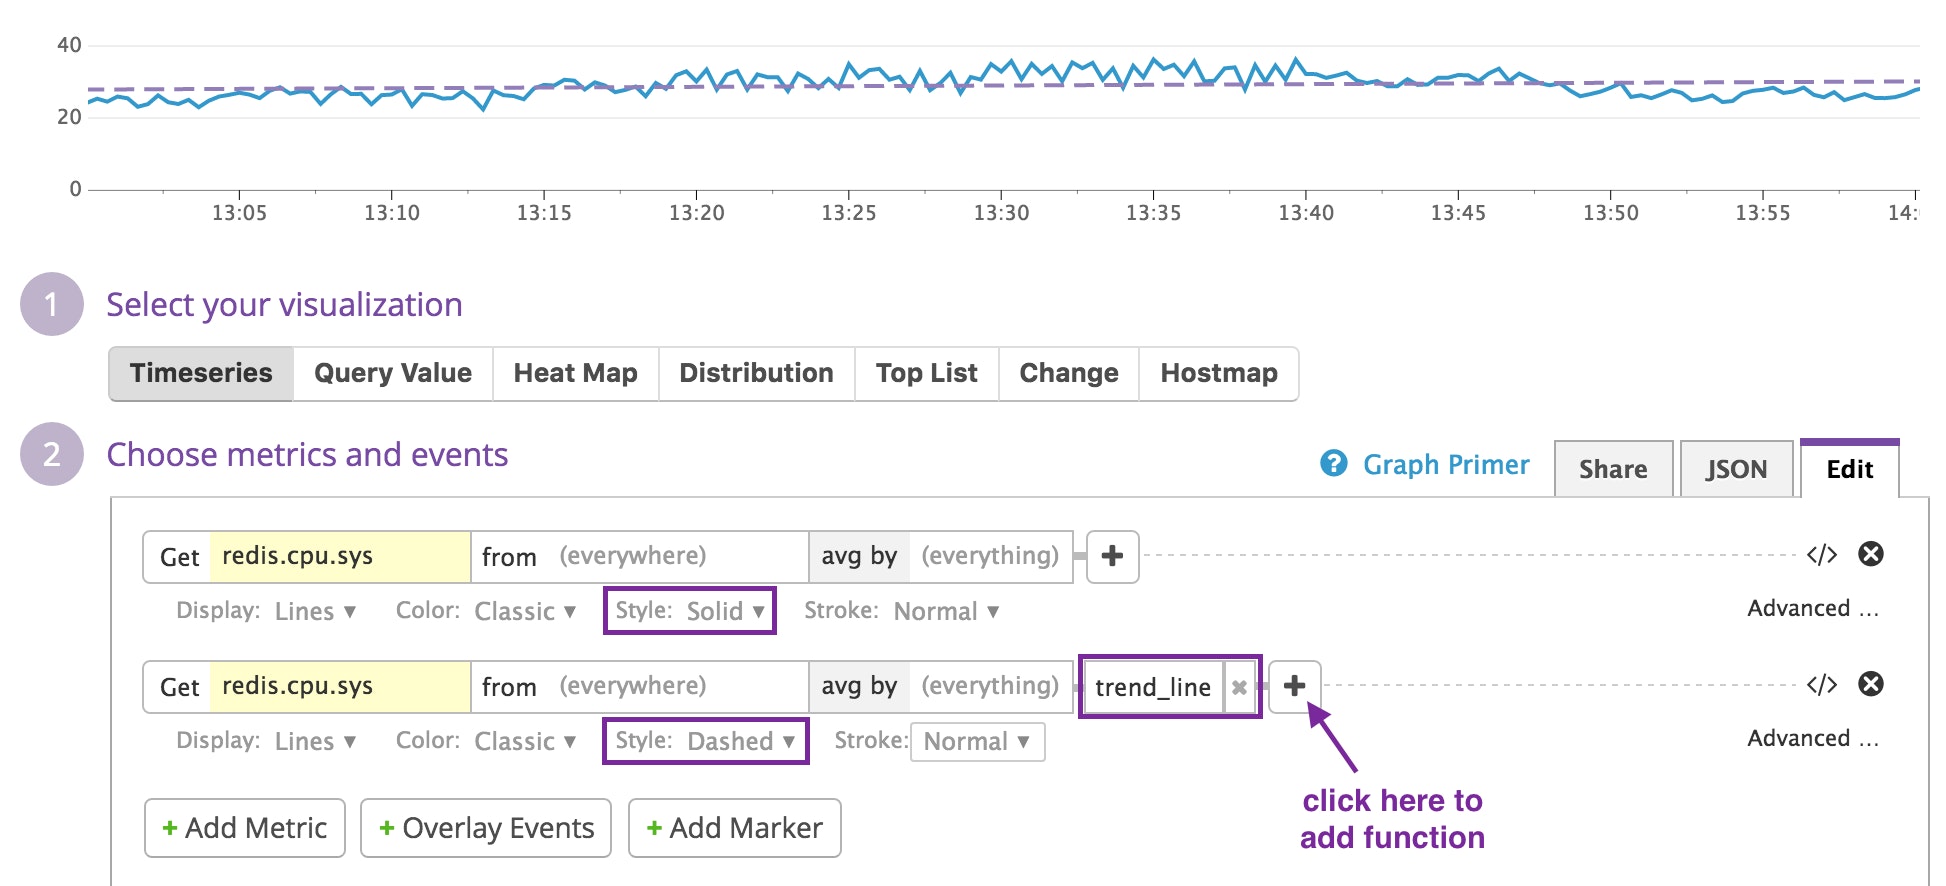1946x886 pixels.
Task: Open code view icon for first metric row
Action: point(1821,555)
